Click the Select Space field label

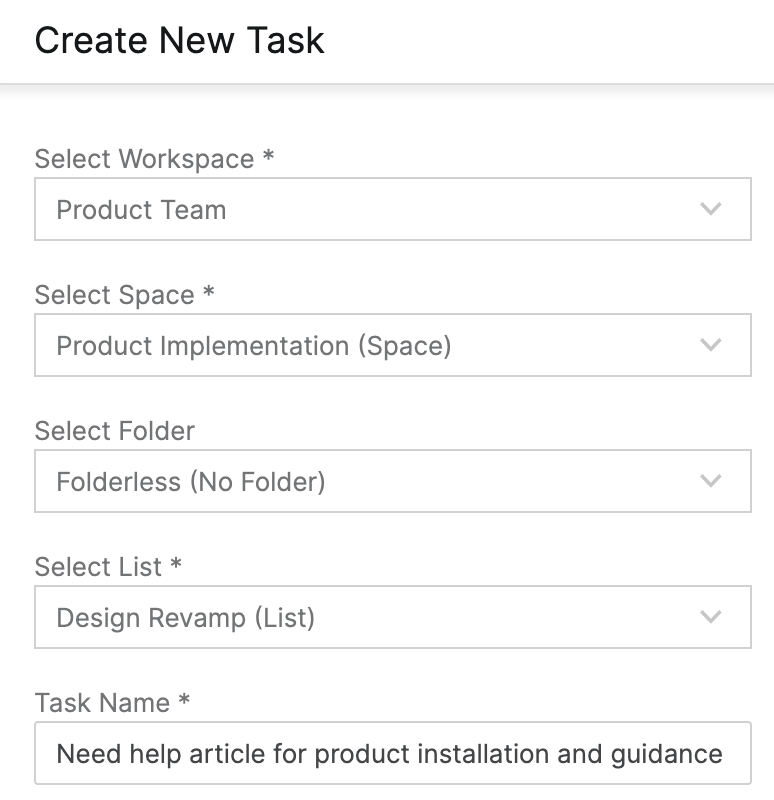(114, 295)
